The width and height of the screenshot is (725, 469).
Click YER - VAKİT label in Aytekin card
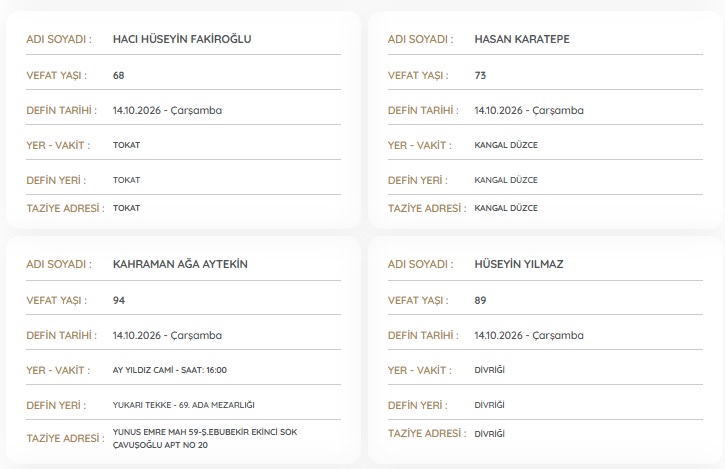tap(58, 370)
